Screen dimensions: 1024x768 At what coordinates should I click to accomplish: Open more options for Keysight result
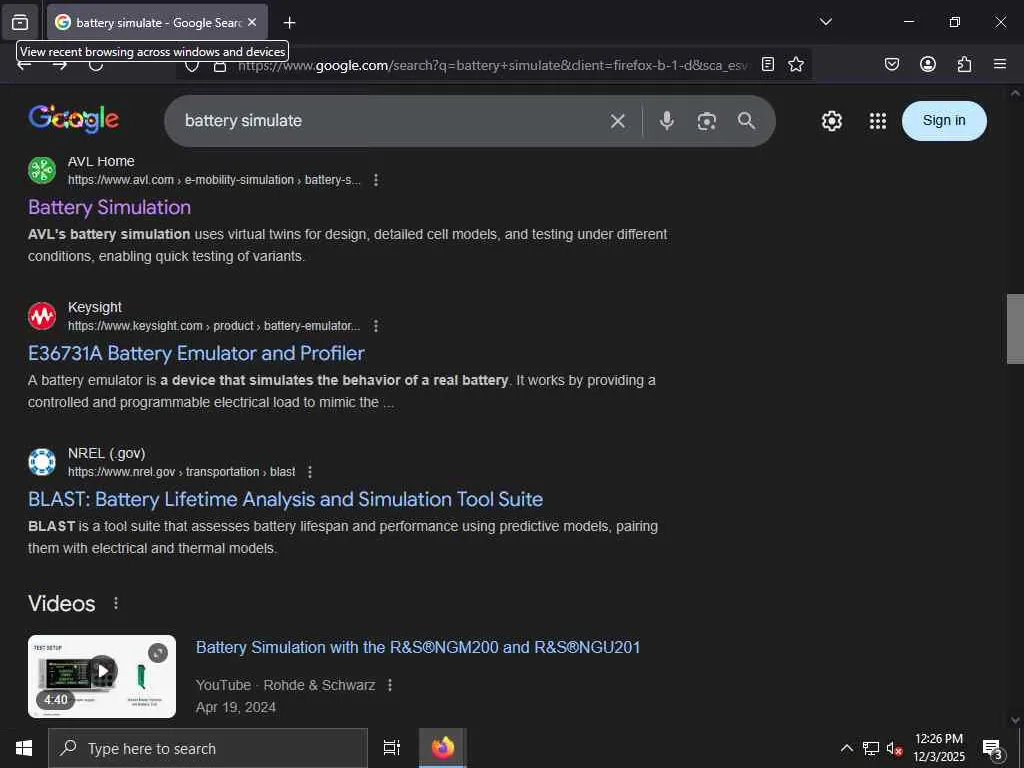pos(376,326)
